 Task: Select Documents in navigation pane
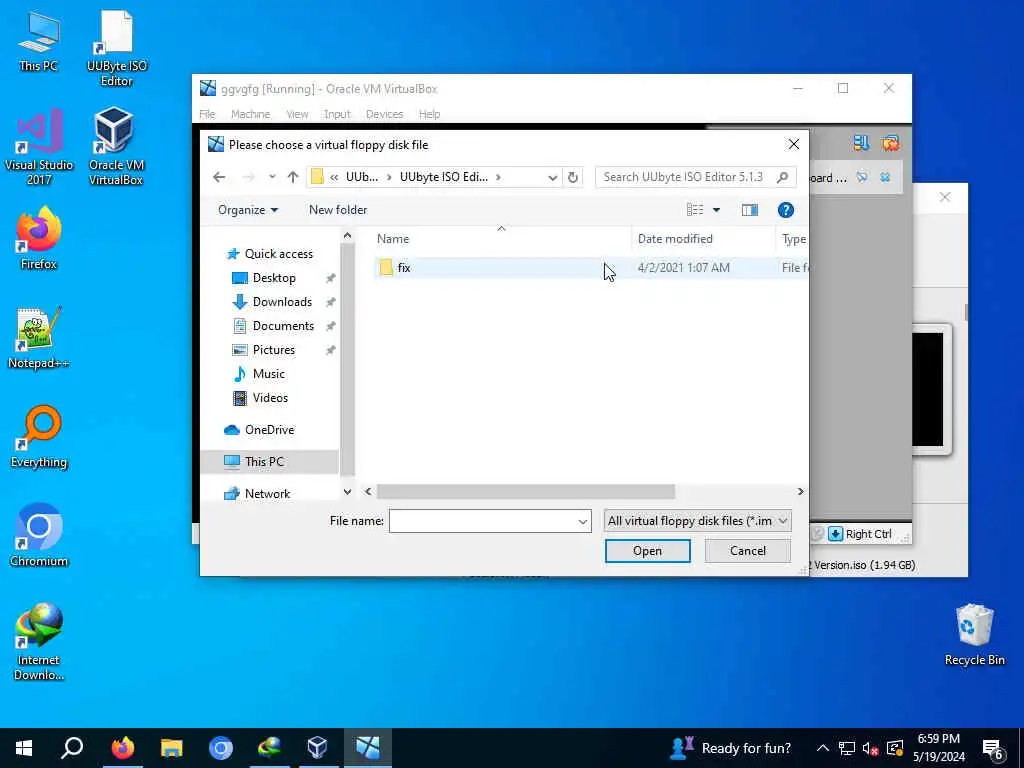pos(283,326)
